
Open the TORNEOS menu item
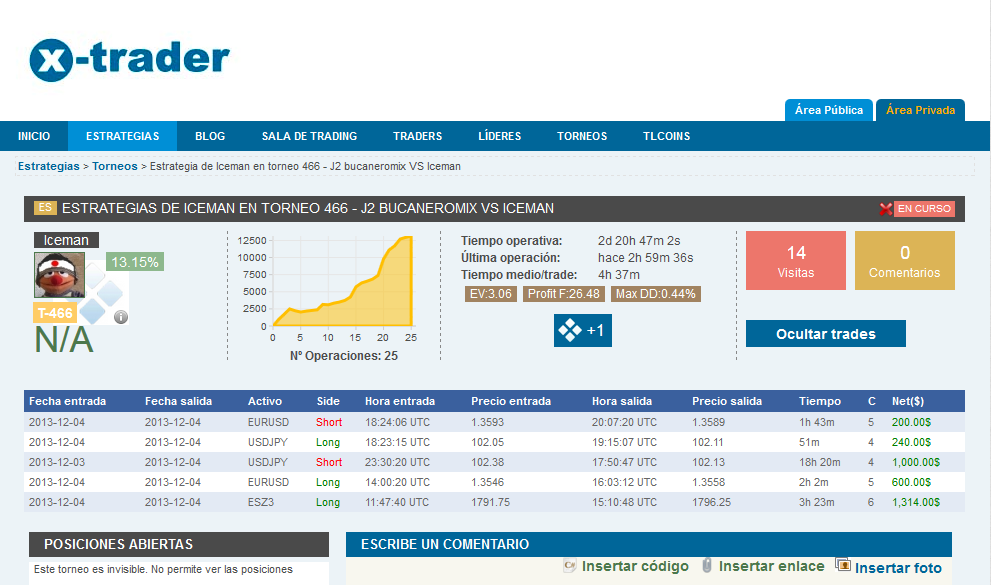(581, 136)
